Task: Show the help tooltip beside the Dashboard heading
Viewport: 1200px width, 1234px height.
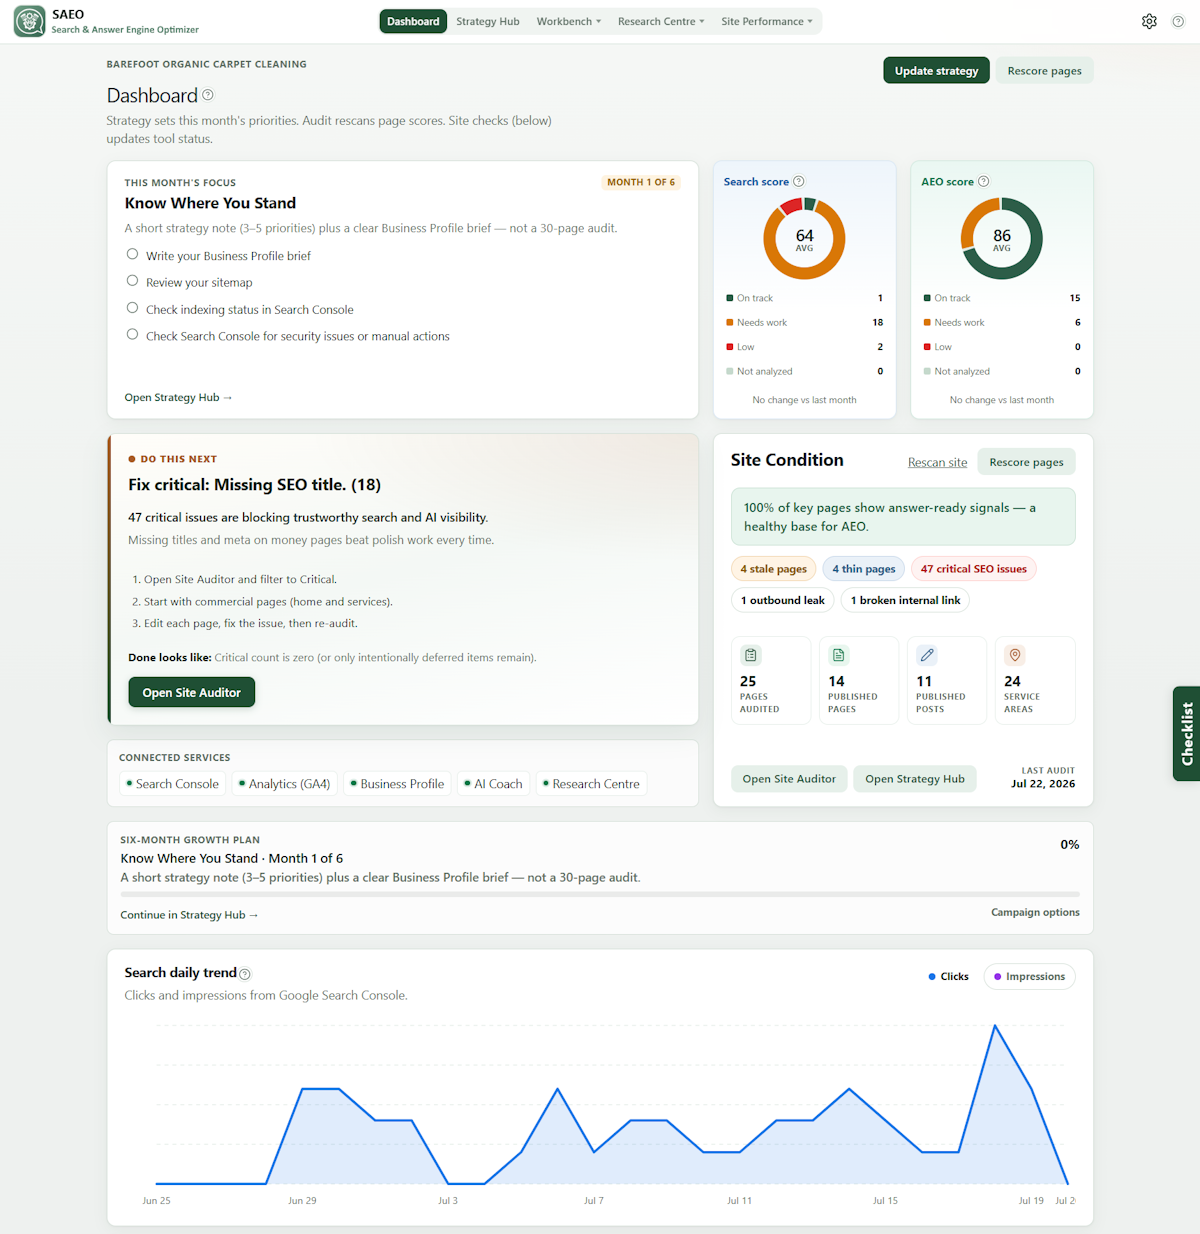Action: (208, 95)
